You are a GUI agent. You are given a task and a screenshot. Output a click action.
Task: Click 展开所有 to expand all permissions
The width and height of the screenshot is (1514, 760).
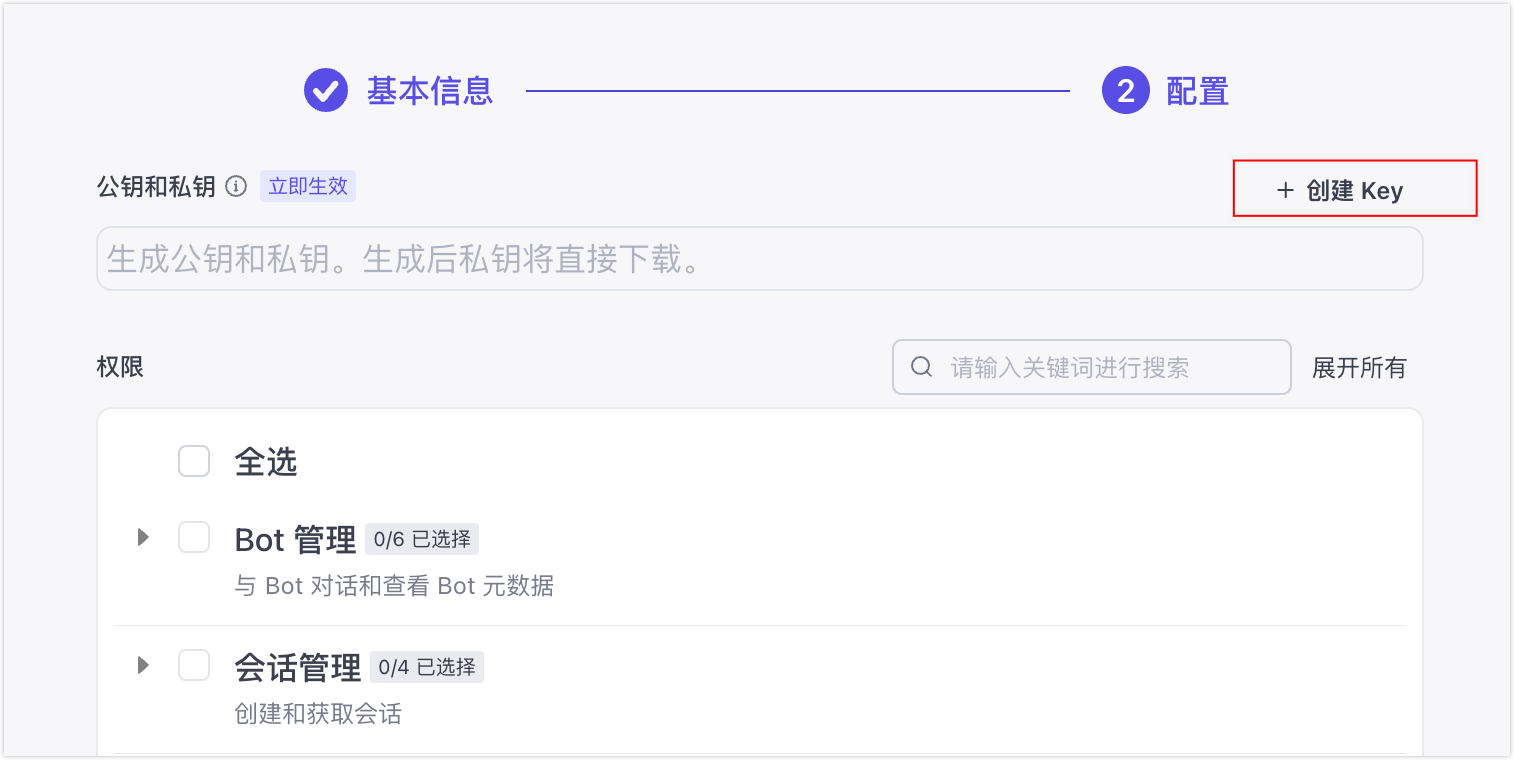tap(1359, 367)
